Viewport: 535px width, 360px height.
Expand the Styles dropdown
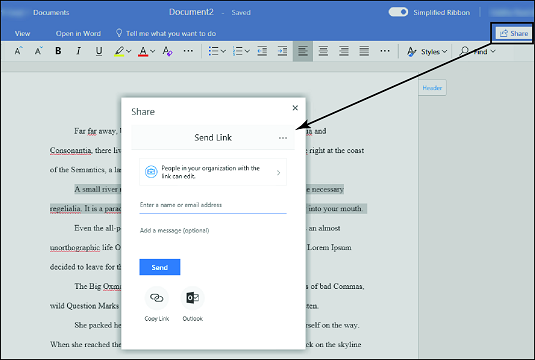tap(427, 52)
